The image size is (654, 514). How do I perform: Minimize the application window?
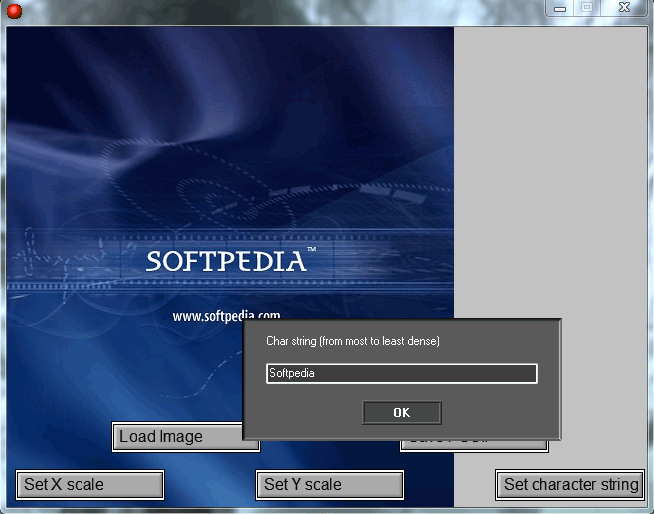(x=560, y=8)
